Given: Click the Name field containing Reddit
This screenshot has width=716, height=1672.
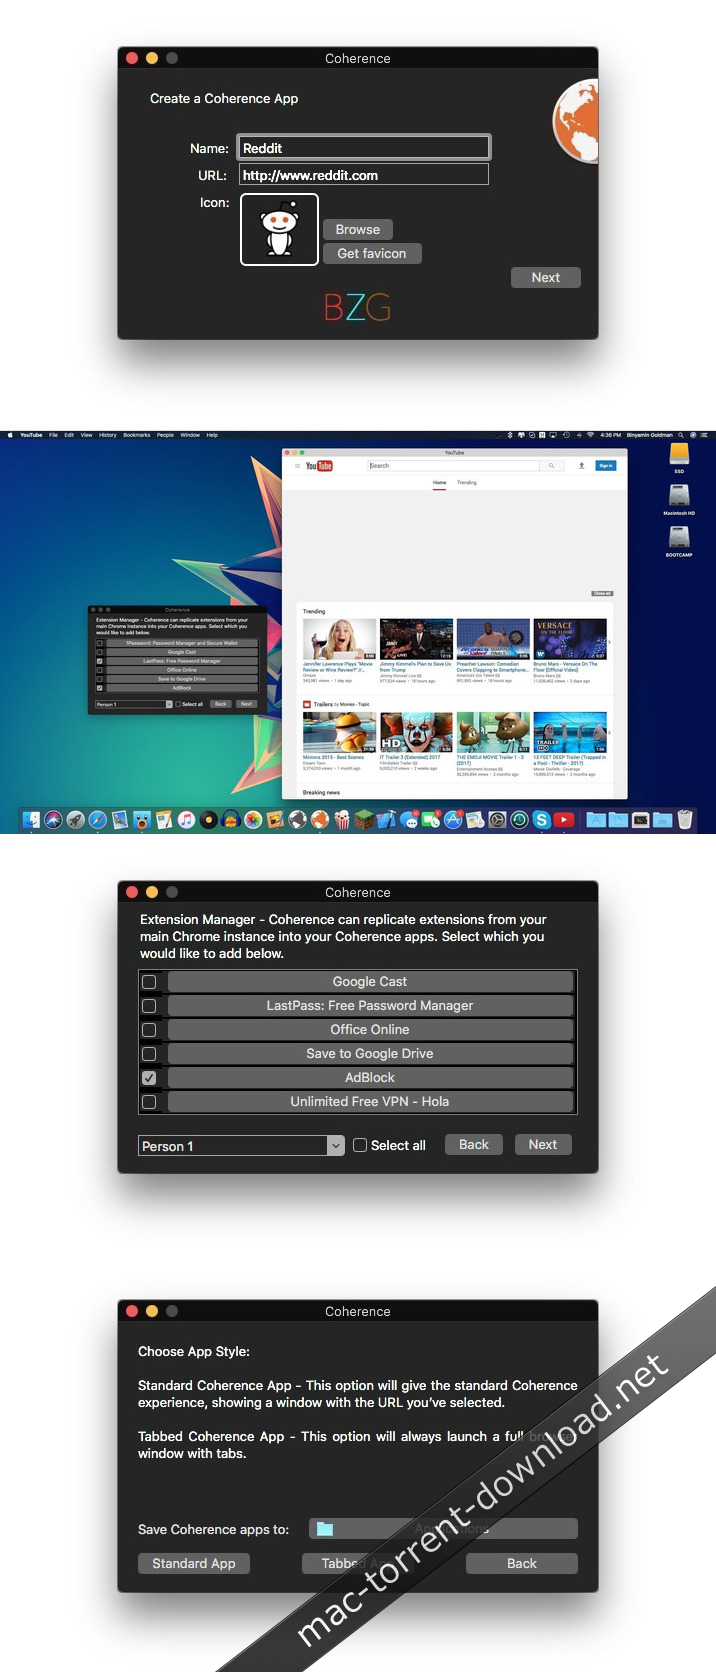Looking at the screenshot, I should tap(364, 148).
